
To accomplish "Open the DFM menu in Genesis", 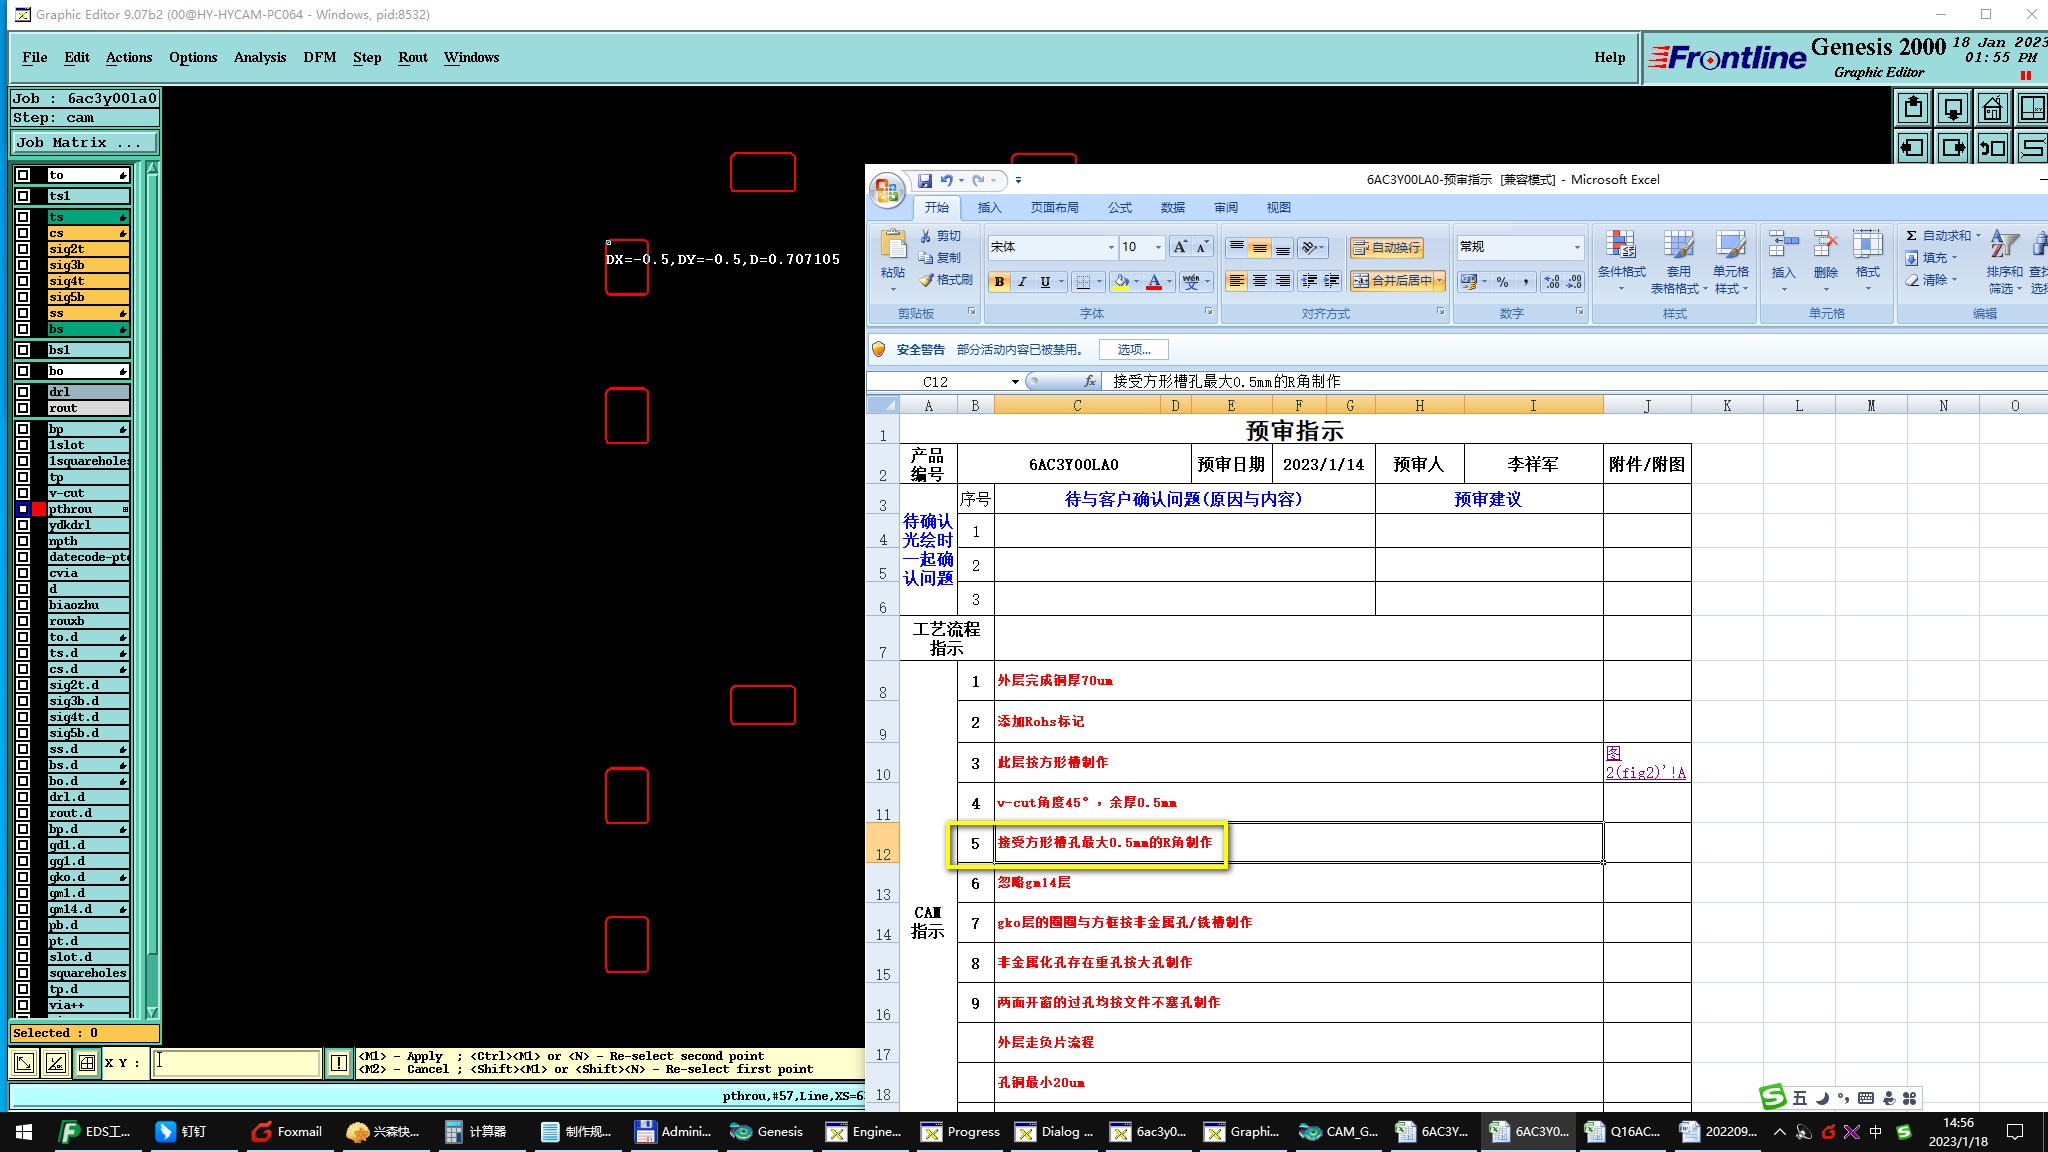I will 319,57.
